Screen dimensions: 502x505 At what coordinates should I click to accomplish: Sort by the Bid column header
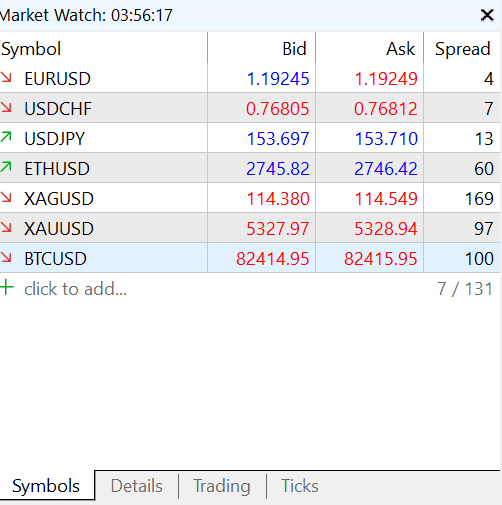click(262, 49)
